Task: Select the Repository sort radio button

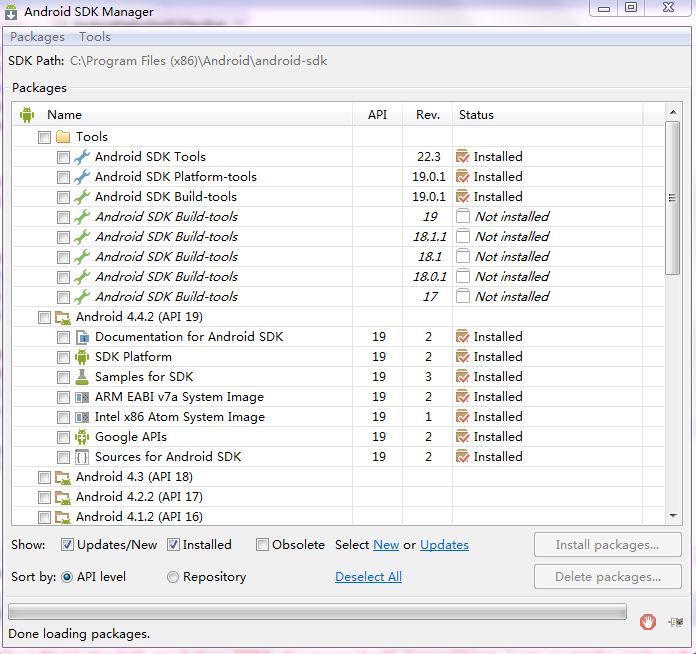Action: click(x=173, y=577)
